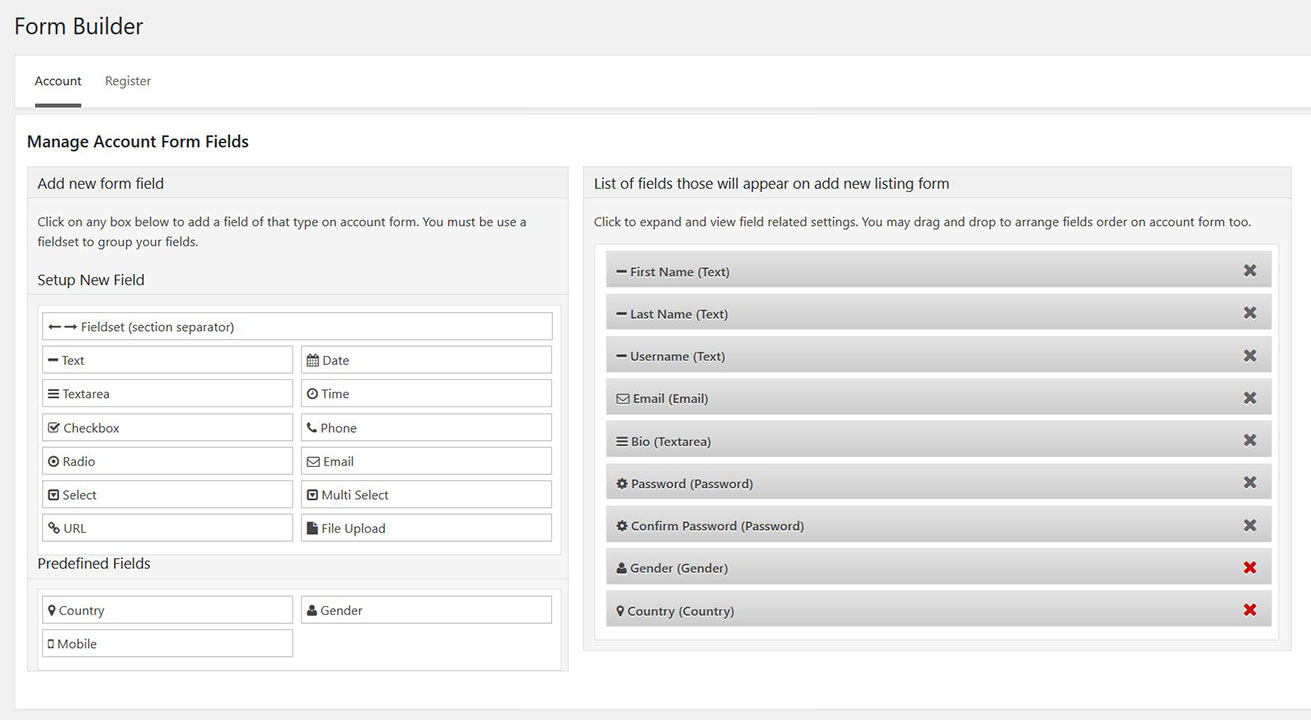This screenshot has height=720, width=1311.
Task: Switch to the Register tab
Action: (x=127, y=80)
